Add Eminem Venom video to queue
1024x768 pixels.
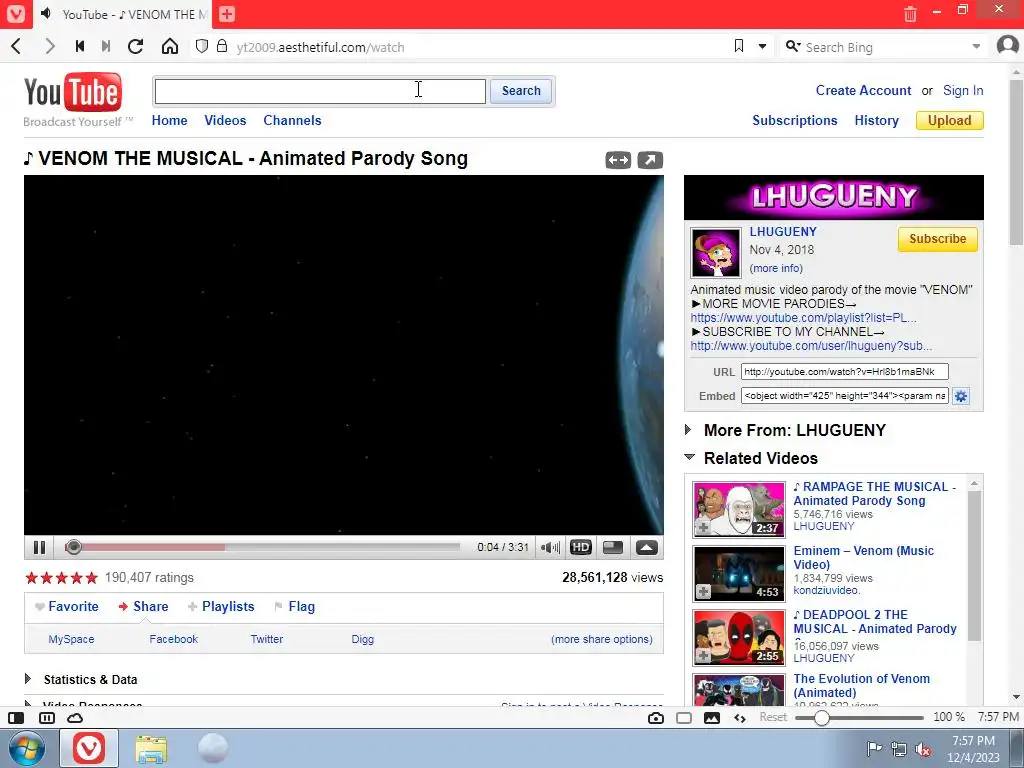pyautogui.click(x=703, y=592)
